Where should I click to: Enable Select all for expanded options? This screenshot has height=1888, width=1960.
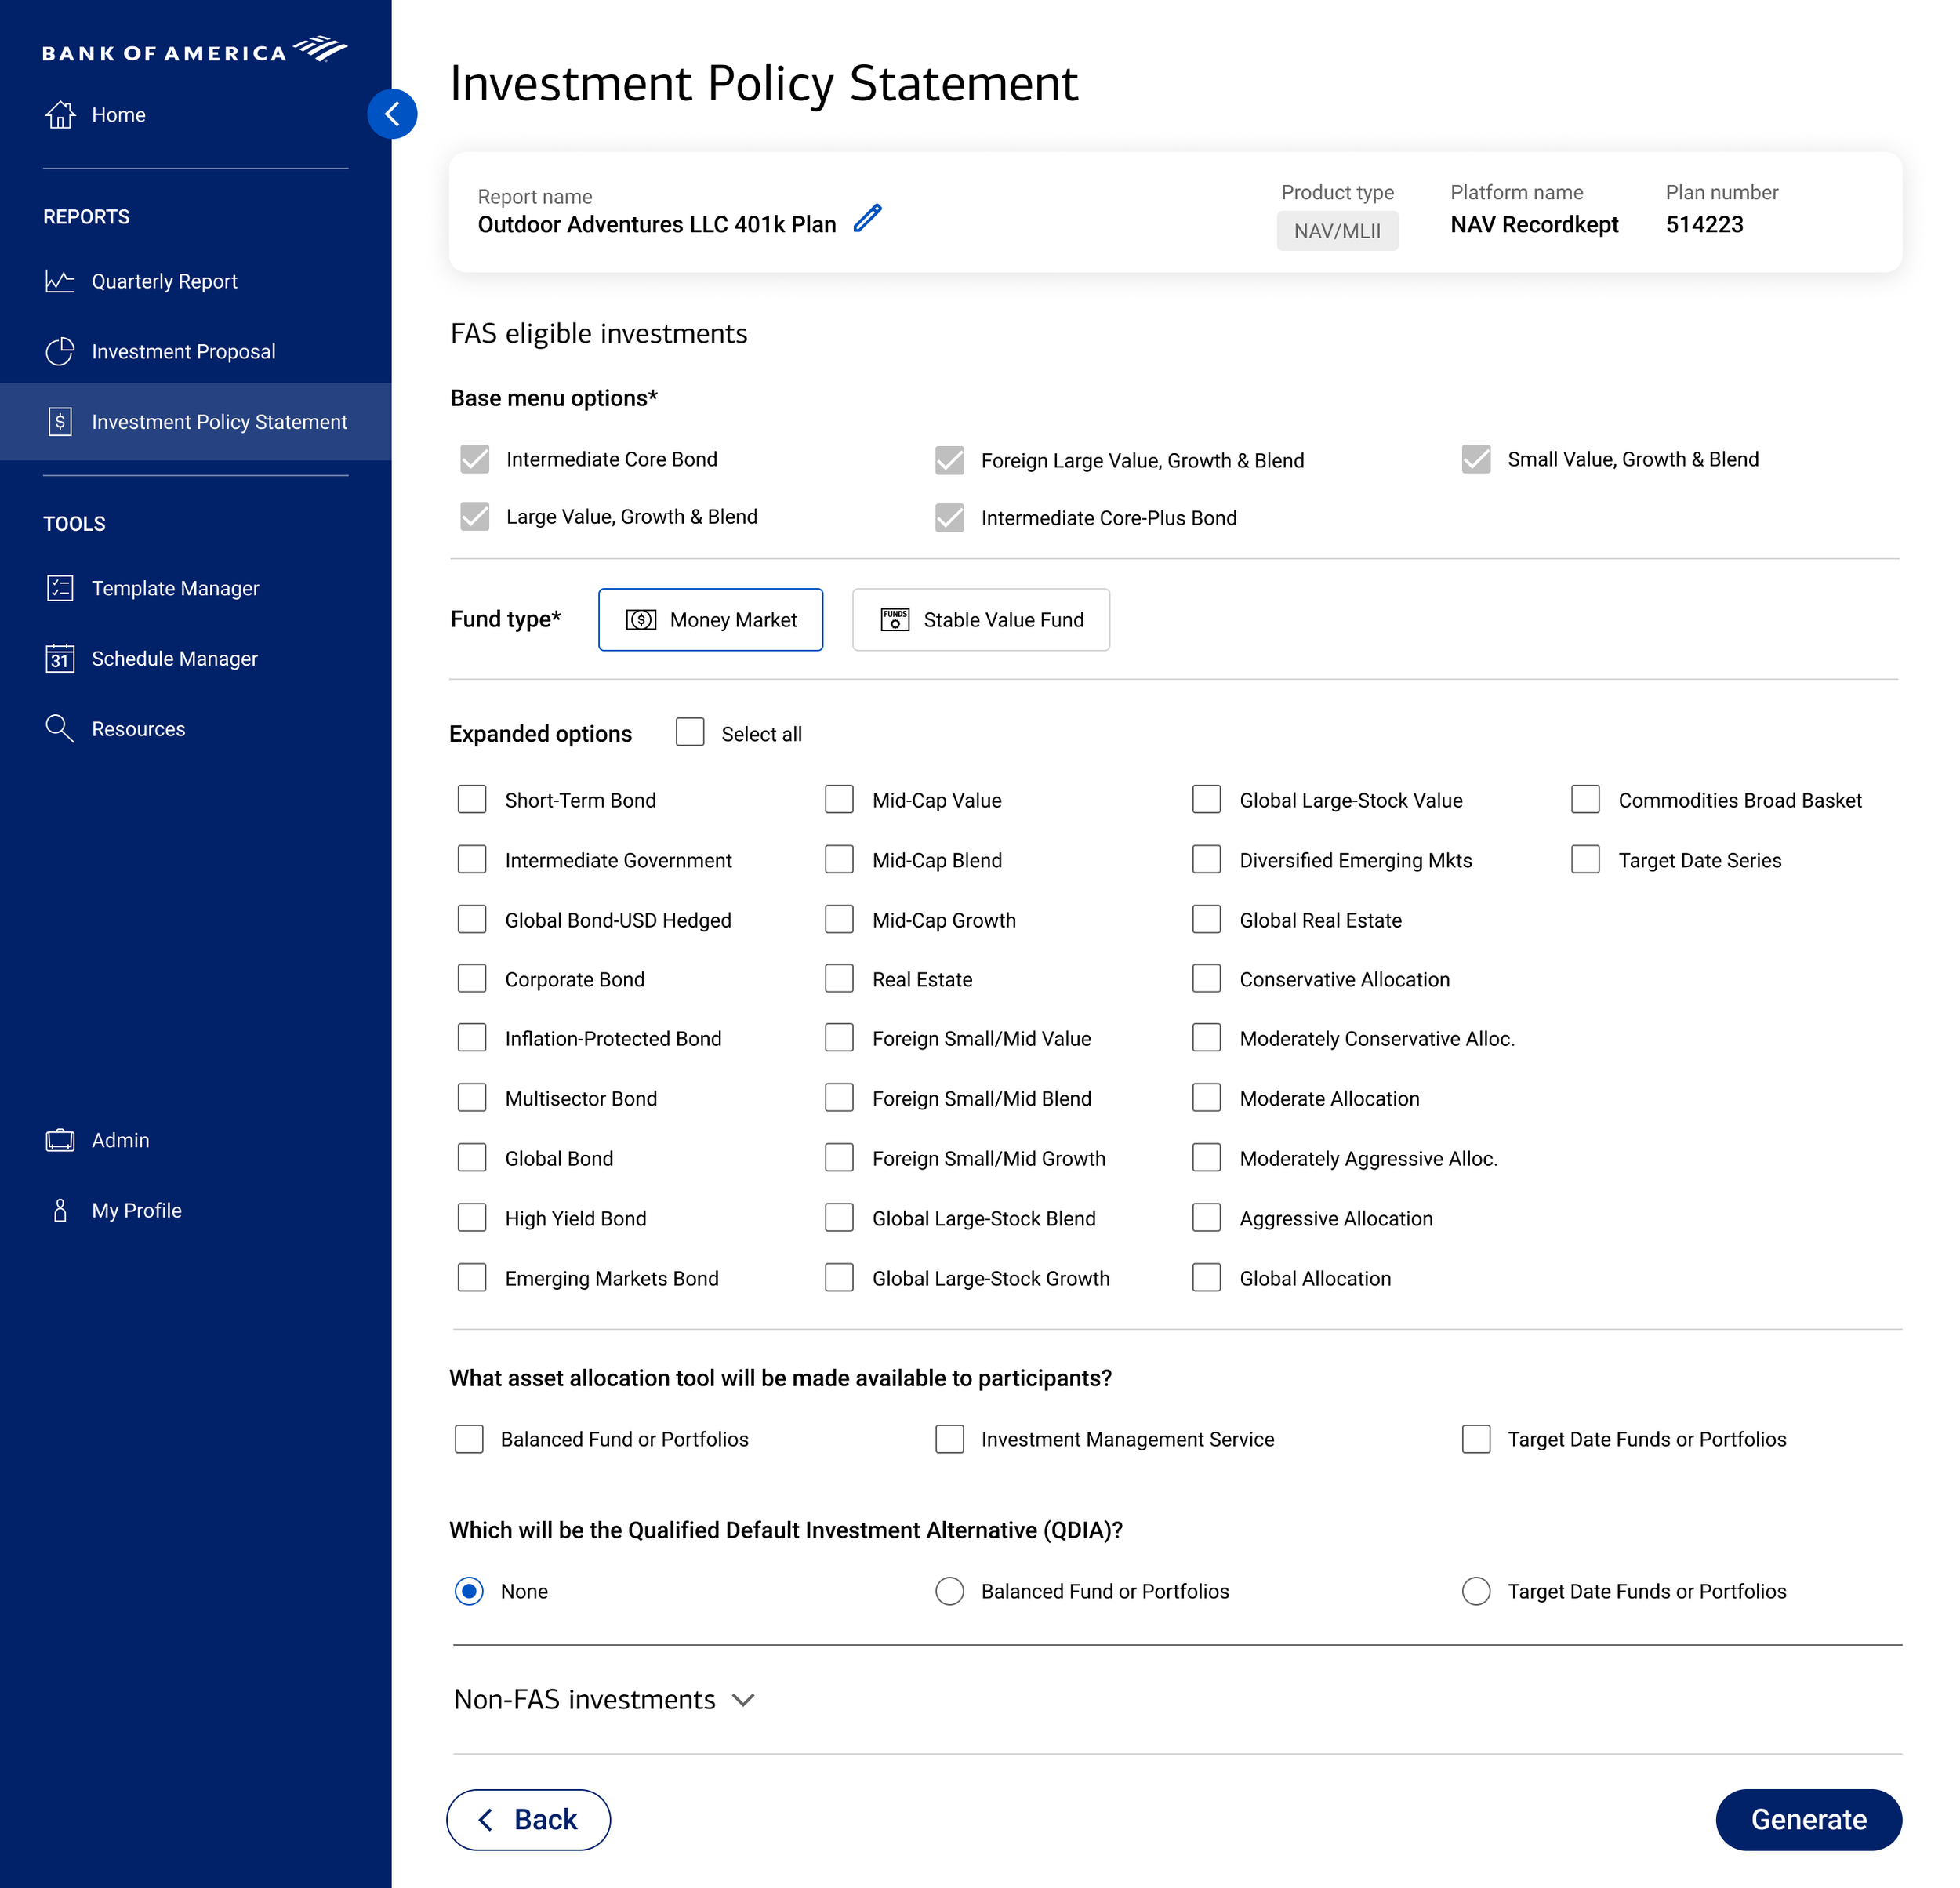690,732
